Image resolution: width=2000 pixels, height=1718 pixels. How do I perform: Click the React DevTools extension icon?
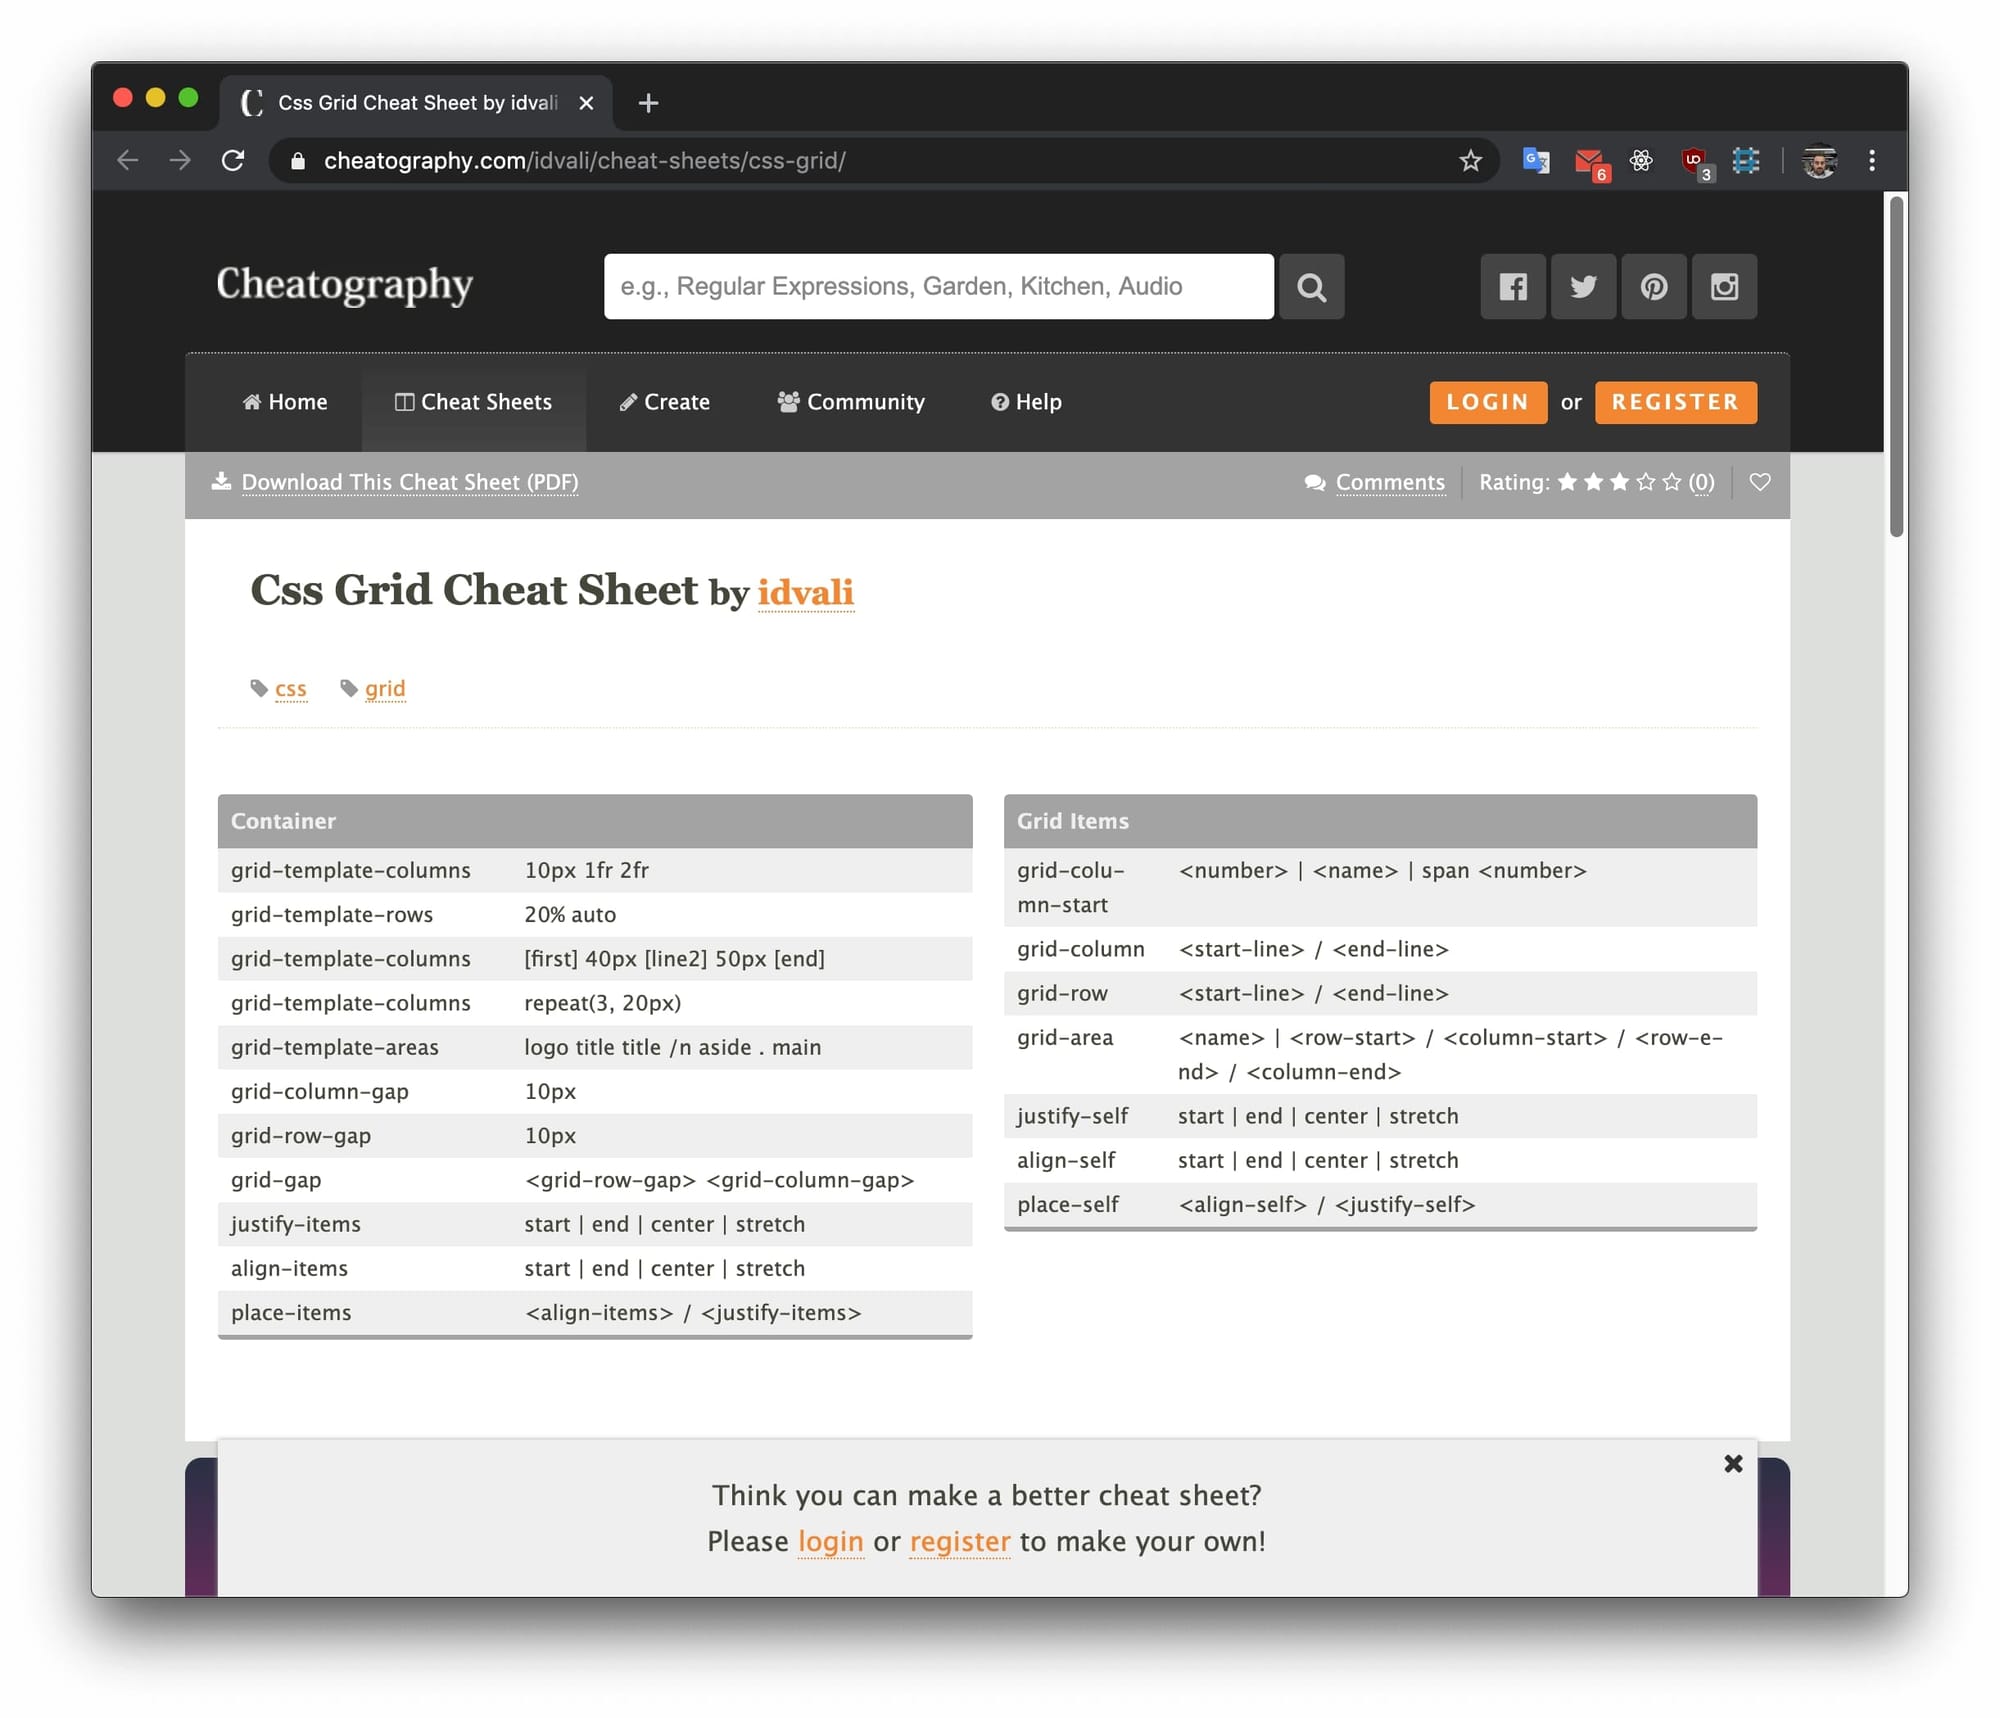point(1641,161)
